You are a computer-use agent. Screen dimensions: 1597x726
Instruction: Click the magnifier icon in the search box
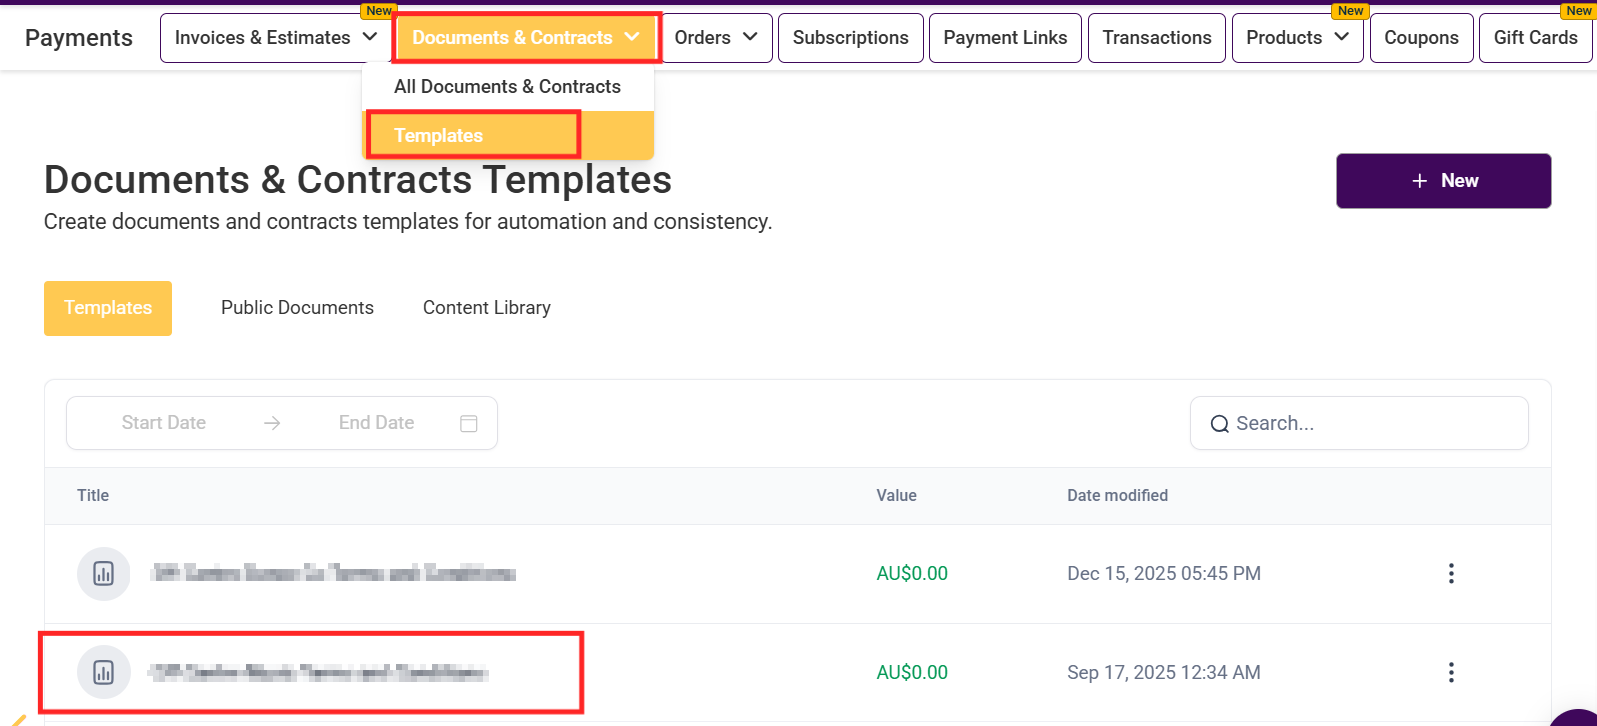[1219, 424]
